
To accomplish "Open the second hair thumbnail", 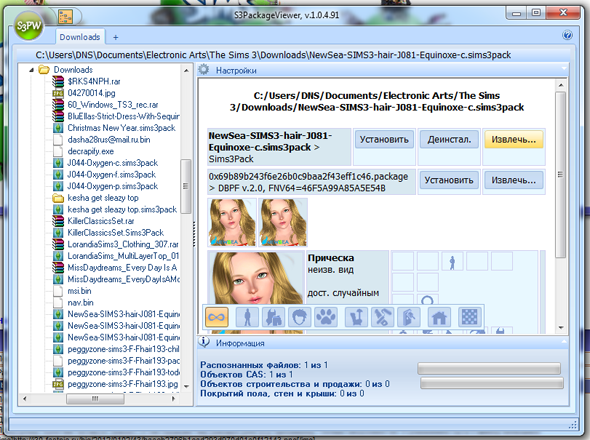I will click(283, 222).
